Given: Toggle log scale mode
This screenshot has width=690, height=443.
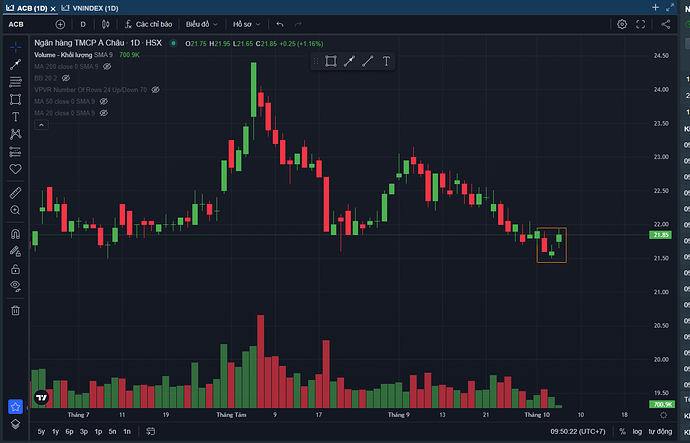Looking at the screenshot, I should (x=637, y=432).
